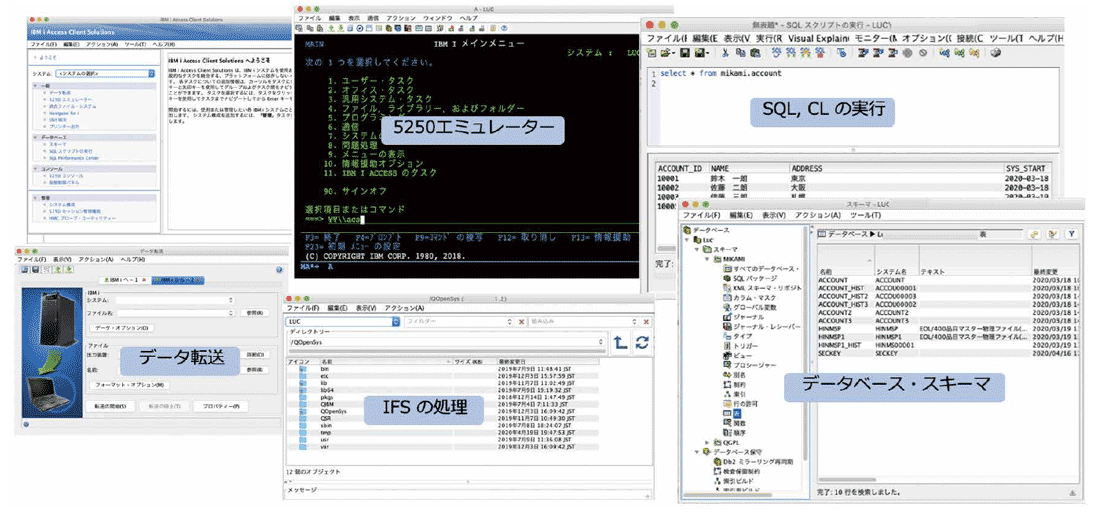Image resolution: width=1100 pixels, height=512 pixels.
Task: Open the /QOpenSys directory dropdown
Action: (601, 342)
